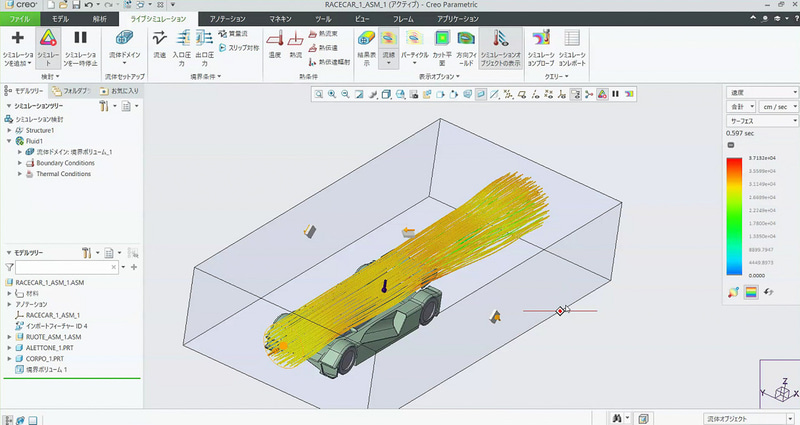Toggle the Streamlines (流線) display button

click(x=388, y=47)
